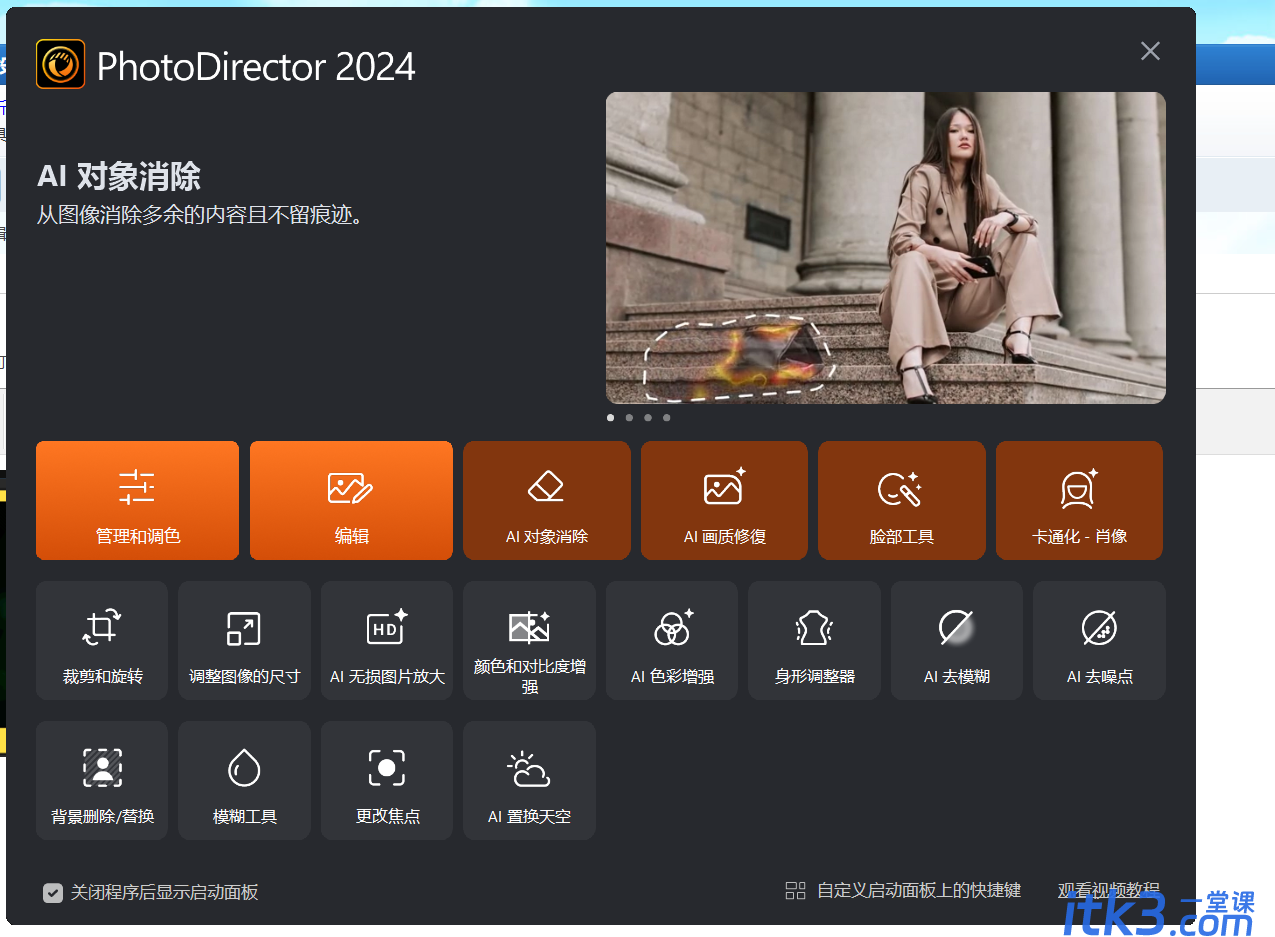
Task: Launch AI 去模糊 deblur tool
Action: (957, 640)
